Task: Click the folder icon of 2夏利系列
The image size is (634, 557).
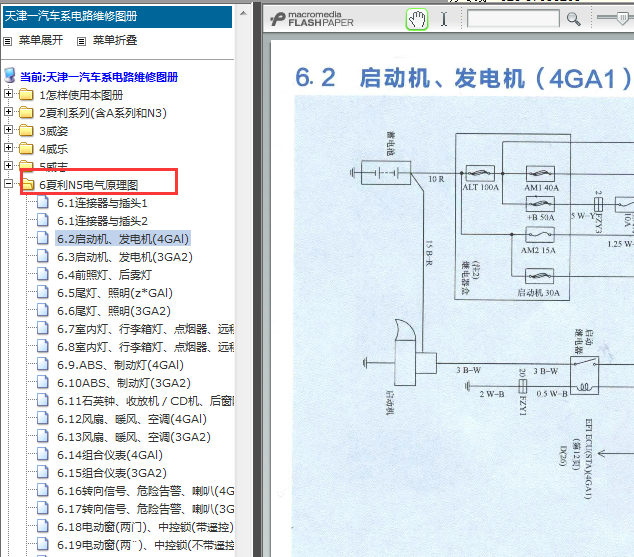Action: (x=26, y=112)
